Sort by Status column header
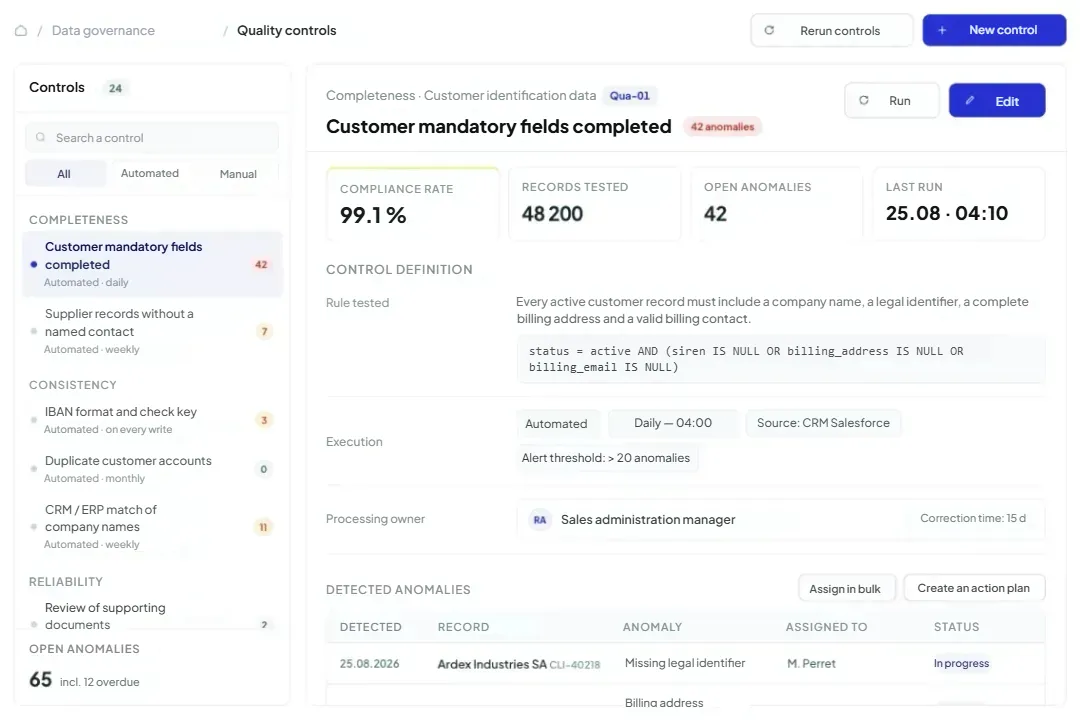Image resolution: width=1080 pixels, height=720 pixels. [x=957, y=627]
